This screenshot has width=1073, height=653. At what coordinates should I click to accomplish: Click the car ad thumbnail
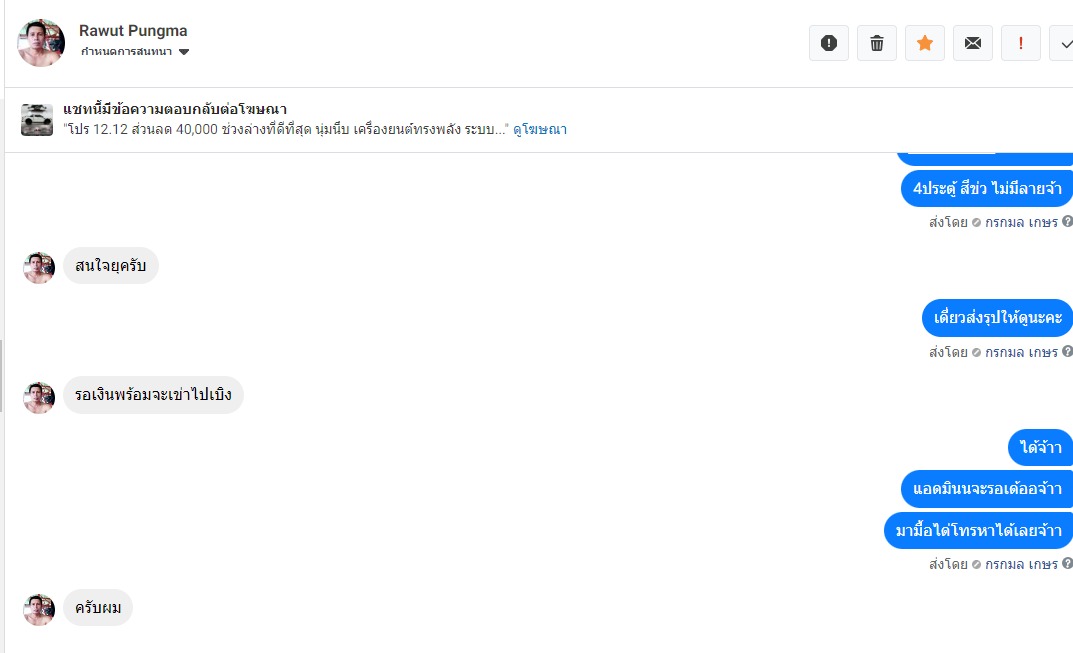37,120
